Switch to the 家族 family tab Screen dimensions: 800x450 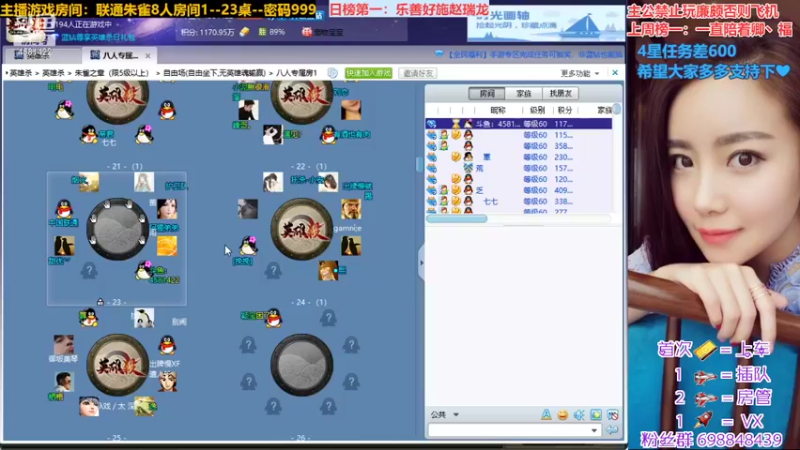(523, 93)
